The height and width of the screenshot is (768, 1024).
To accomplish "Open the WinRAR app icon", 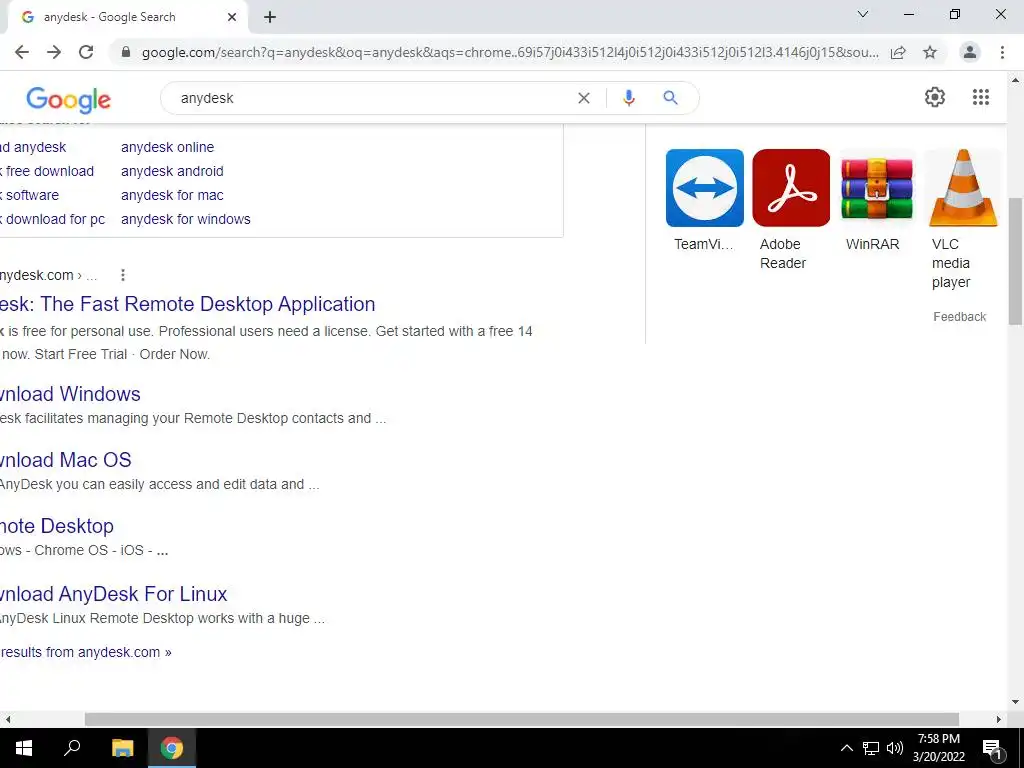I will point(877,188).
